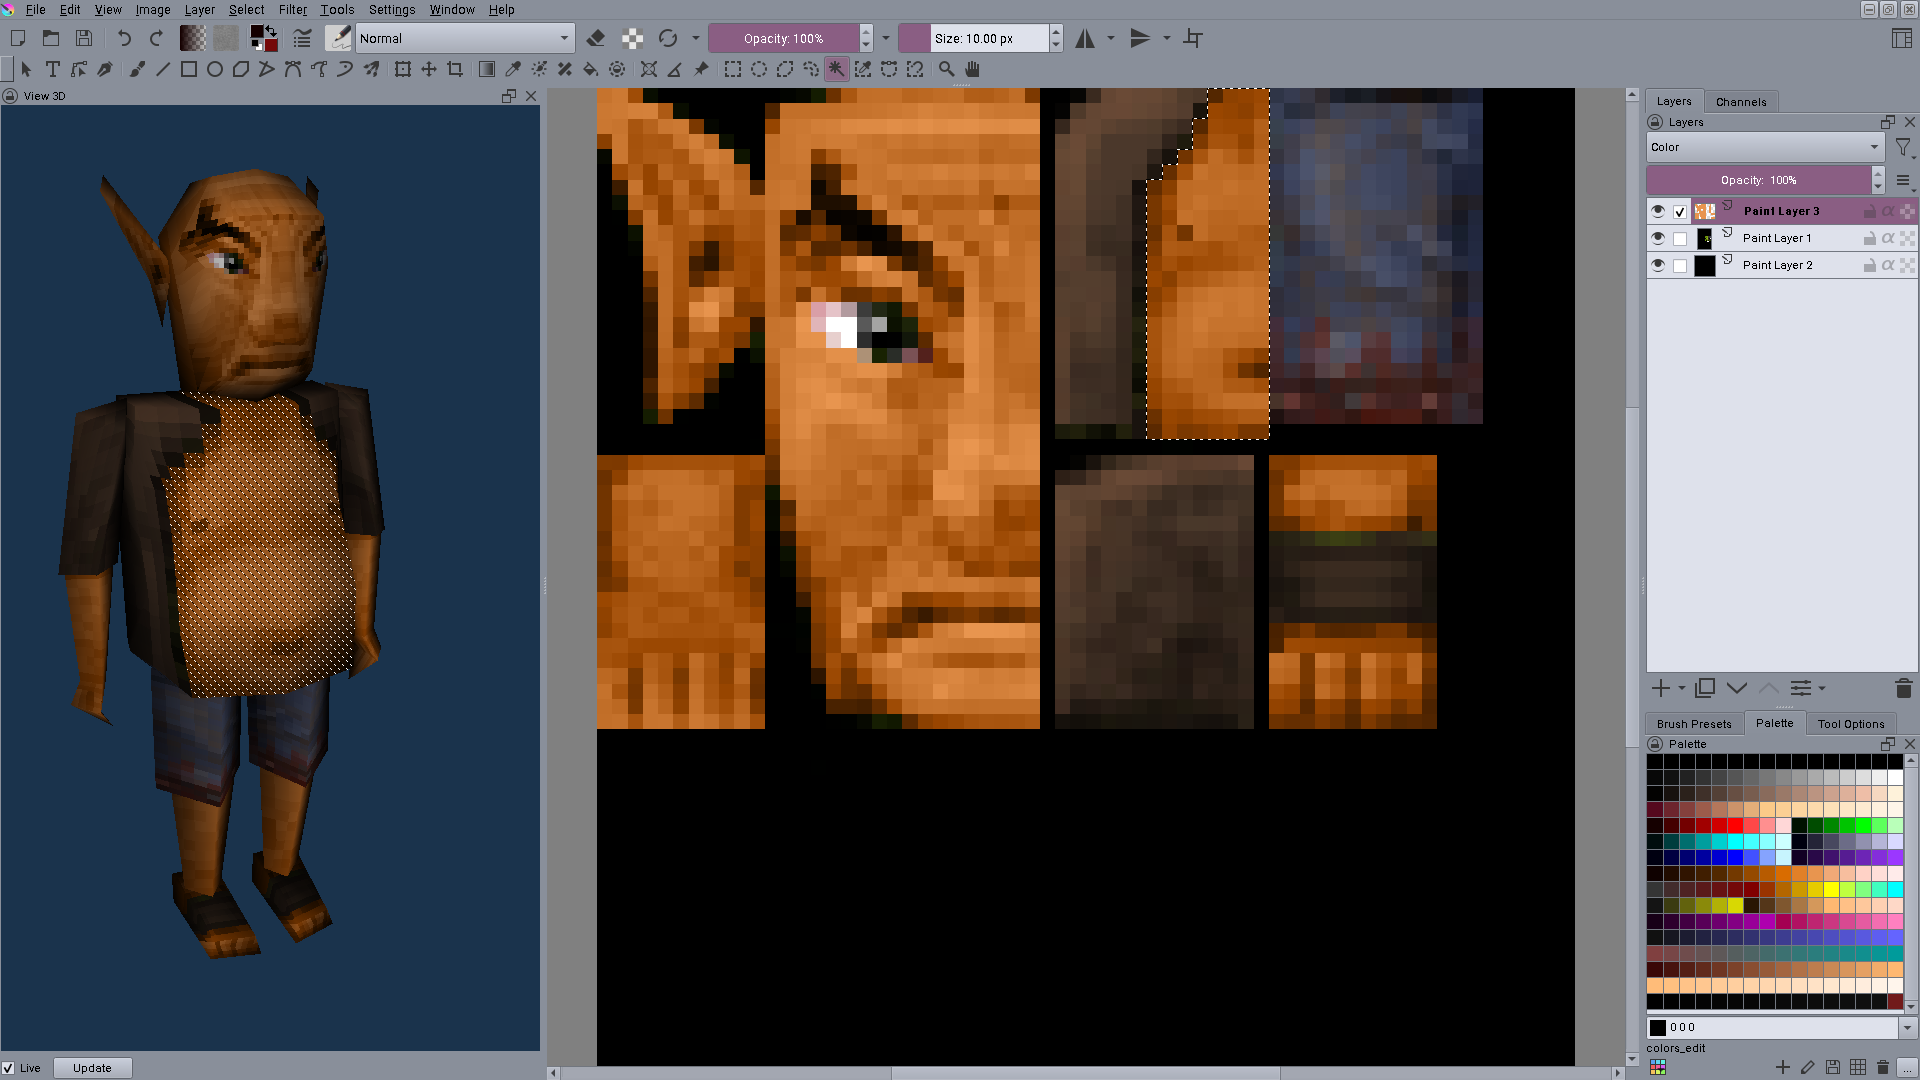This screenshot has height=1080, width=1920.
Task: Toggle preserve alpha
Action: [x=632, y=39]
